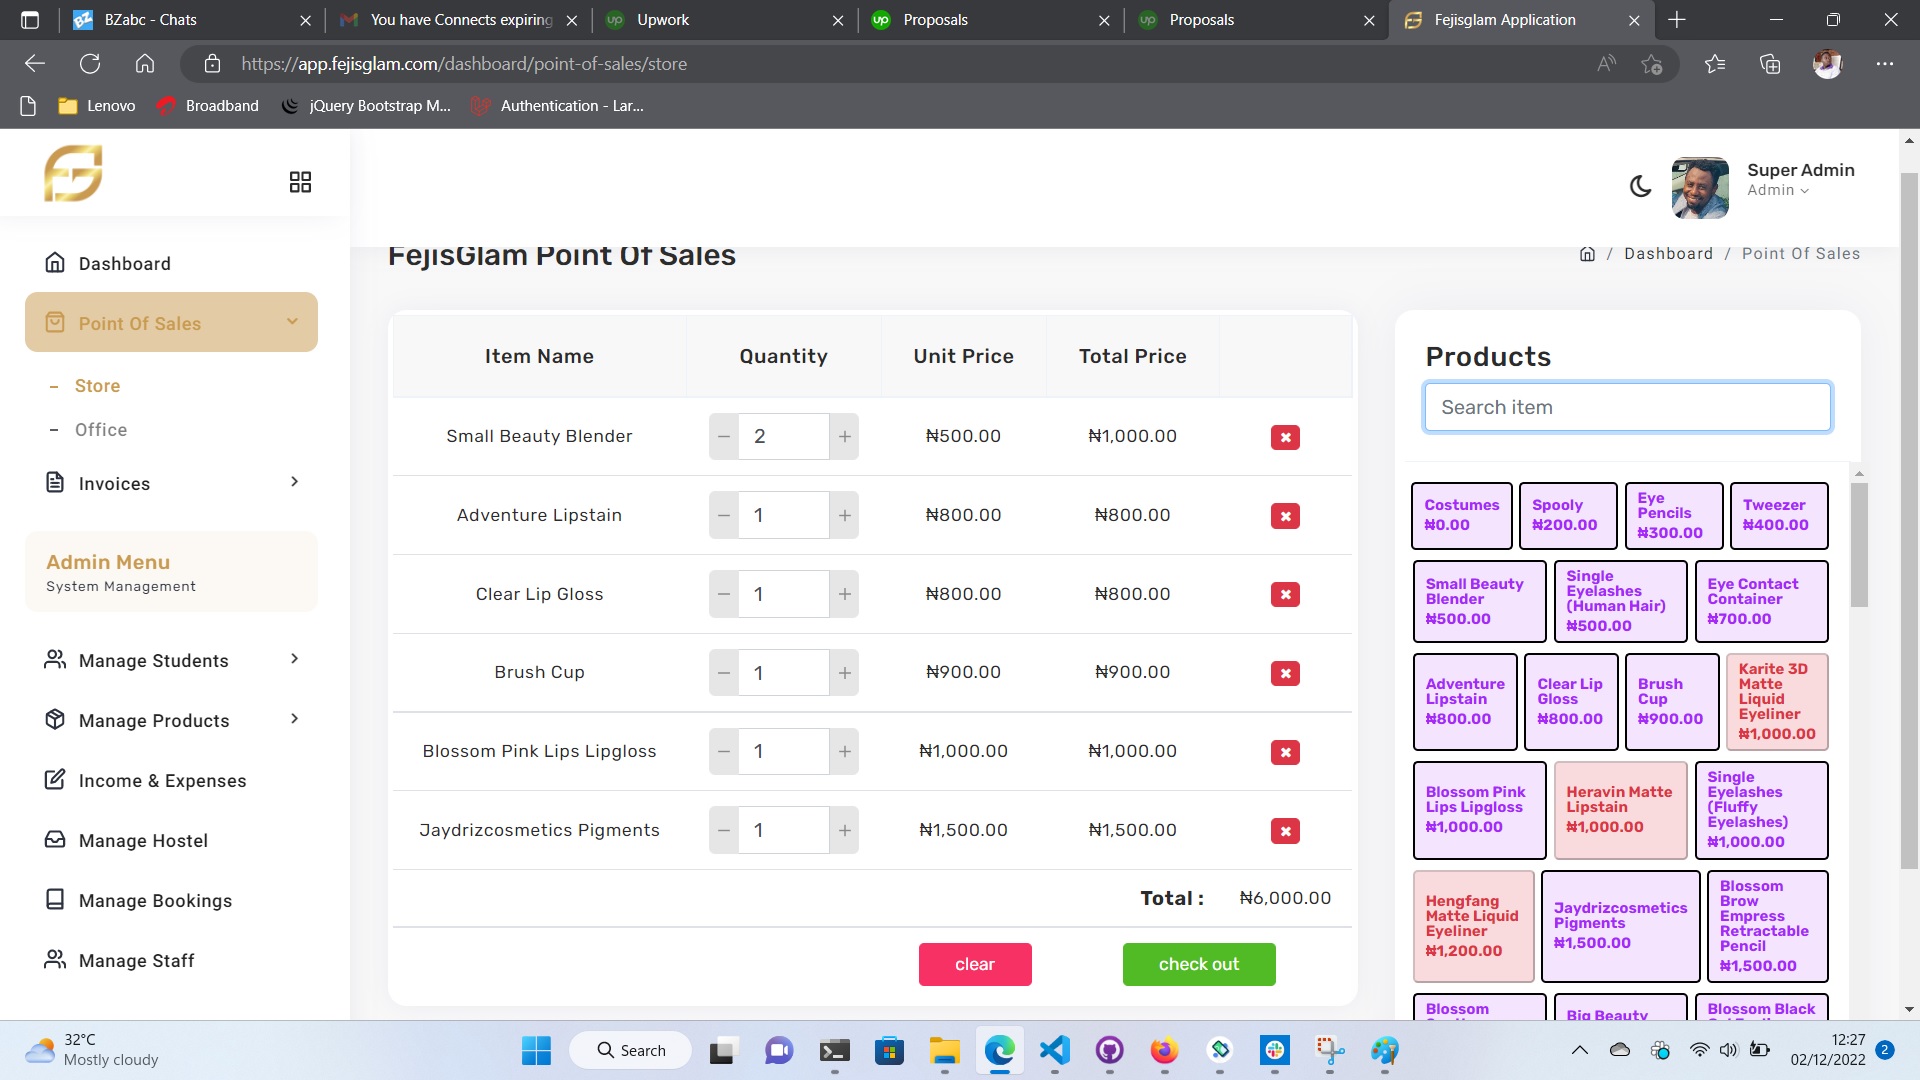Click the pink clear button
1920x1080 pixels.
974,964
